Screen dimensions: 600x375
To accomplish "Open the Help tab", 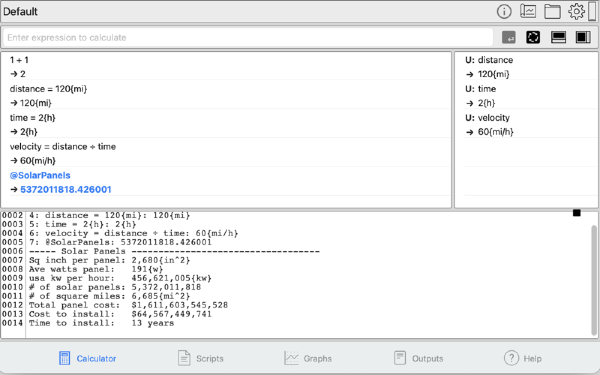I will click(x=523, y=359).
